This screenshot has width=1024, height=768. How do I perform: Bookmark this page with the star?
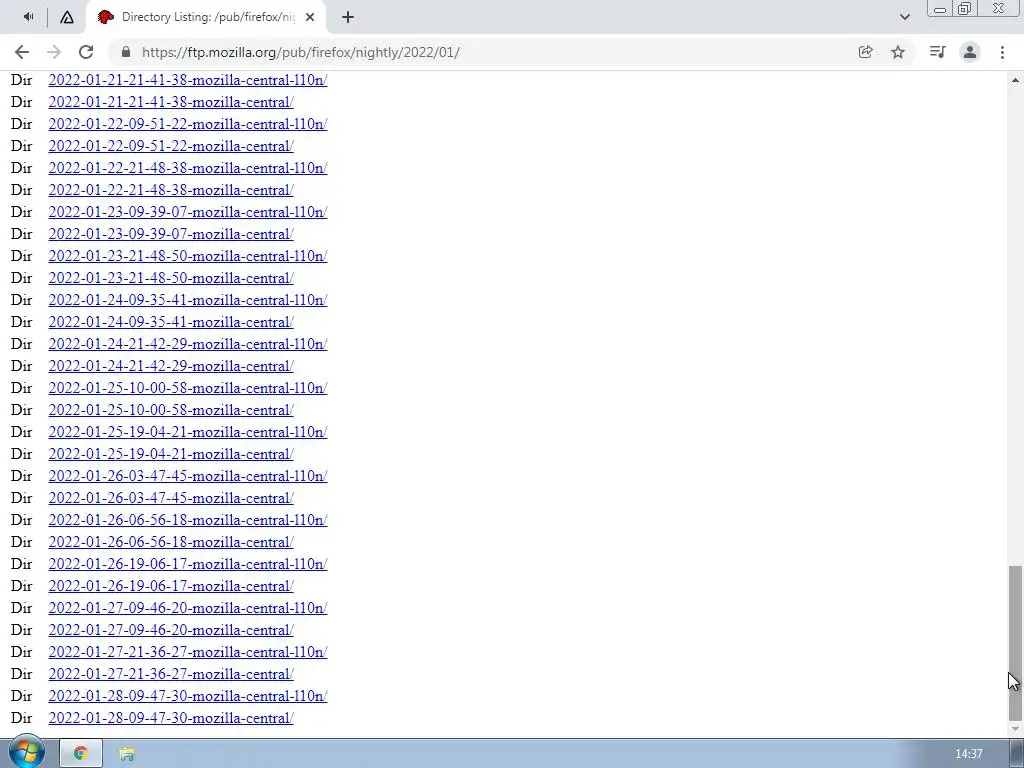(898, 52)
